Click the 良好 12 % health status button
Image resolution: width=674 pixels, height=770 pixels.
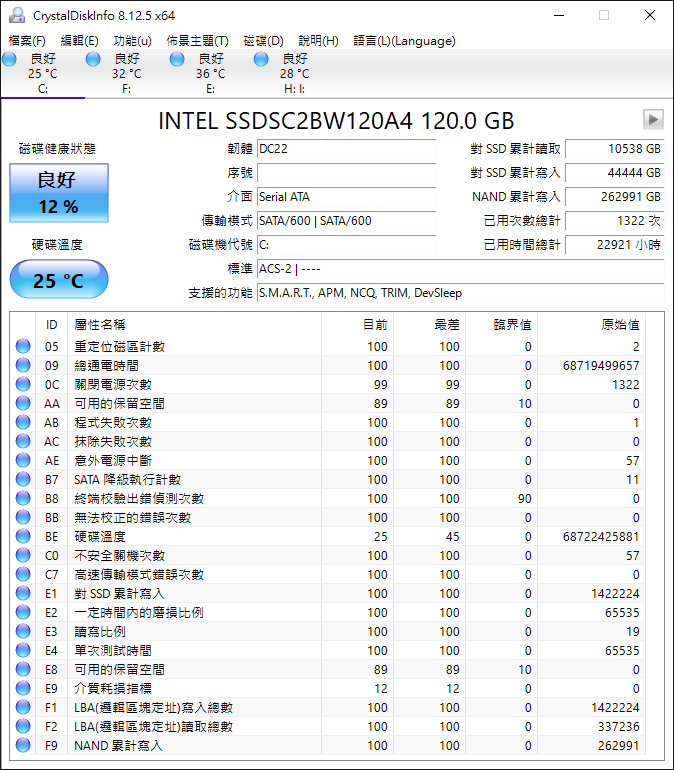click(59, 193)
